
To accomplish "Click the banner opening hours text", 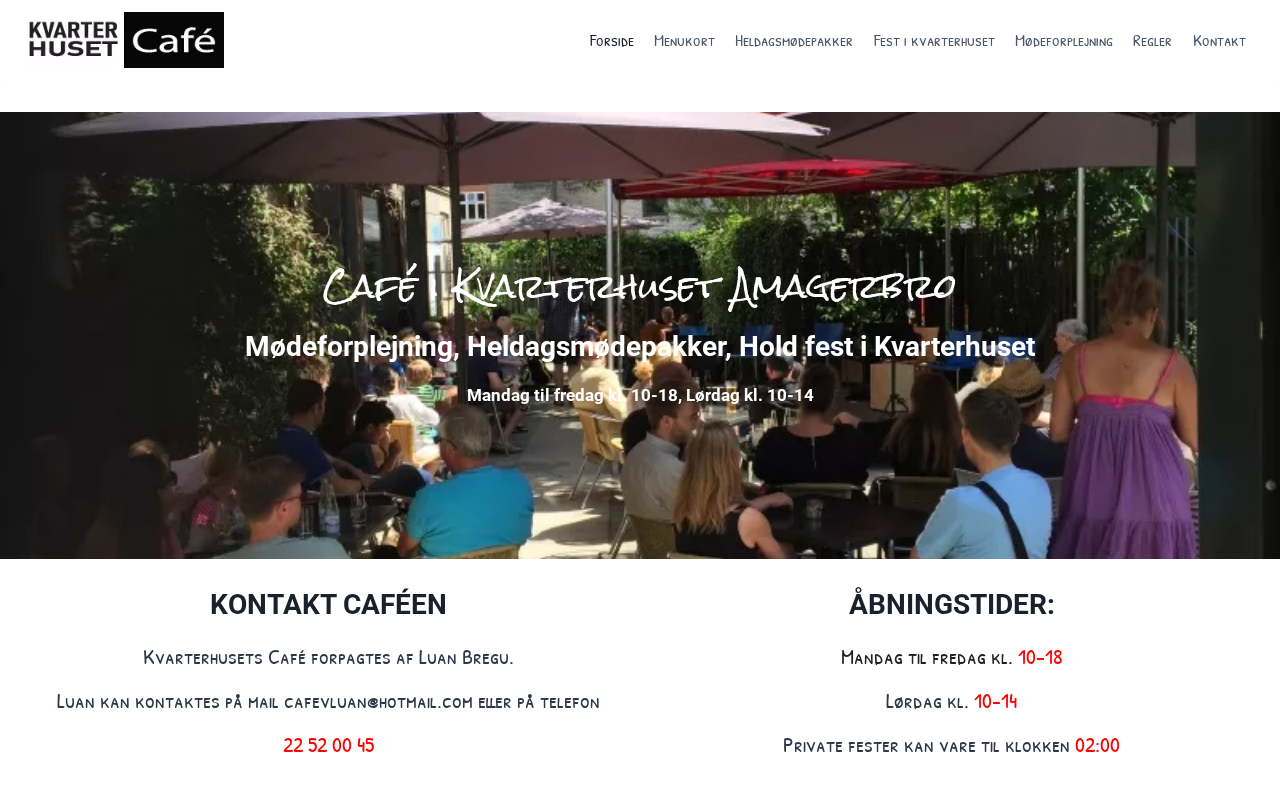I will [640, 395].
